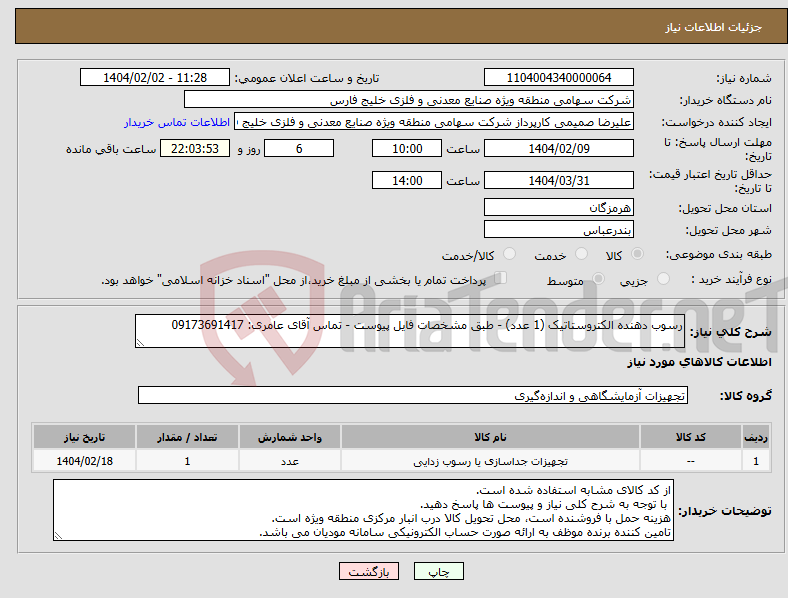Select the کالا radio button

[x=637, y=254]
